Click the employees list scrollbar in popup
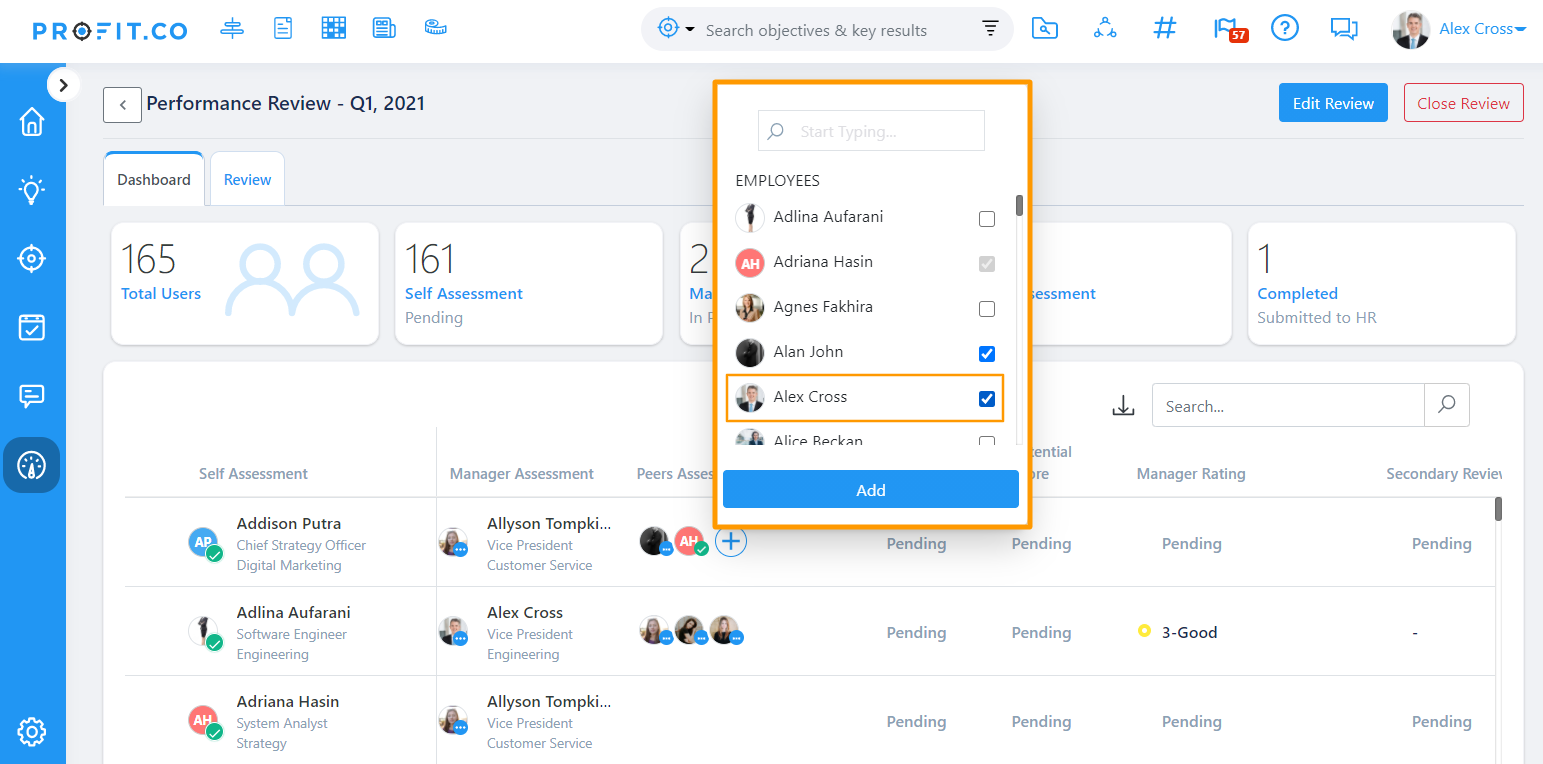Viewport: 1543px width, 764px height. click(1019, 205)
